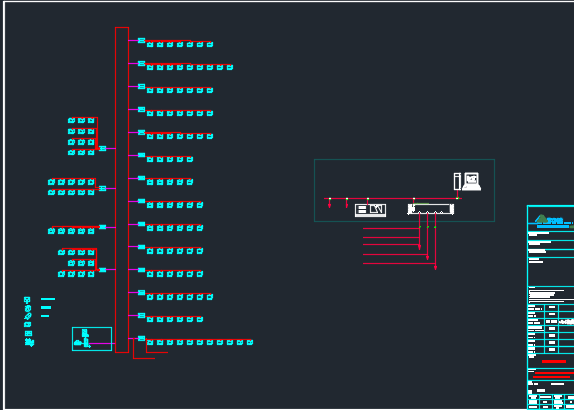
Task: Select top row's distribution box on trunk
Action: coord(142,41)
